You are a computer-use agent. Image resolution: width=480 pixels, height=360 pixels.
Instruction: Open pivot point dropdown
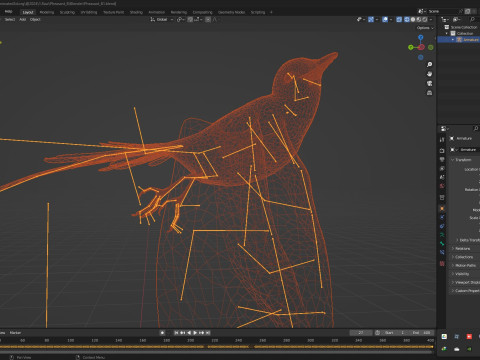point(180,20)
